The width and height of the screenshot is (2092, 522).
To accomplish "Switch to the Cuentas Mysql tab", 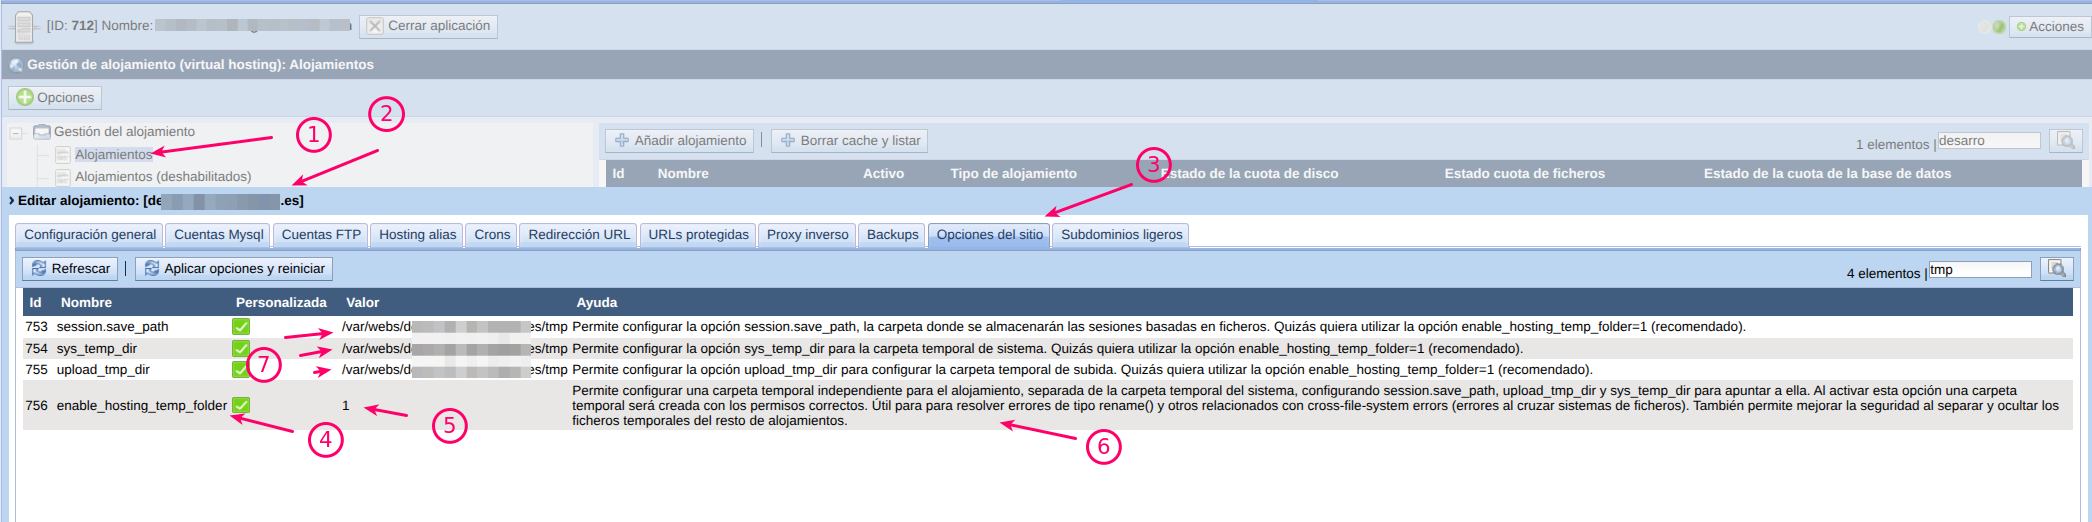I will tap(218, 235).
